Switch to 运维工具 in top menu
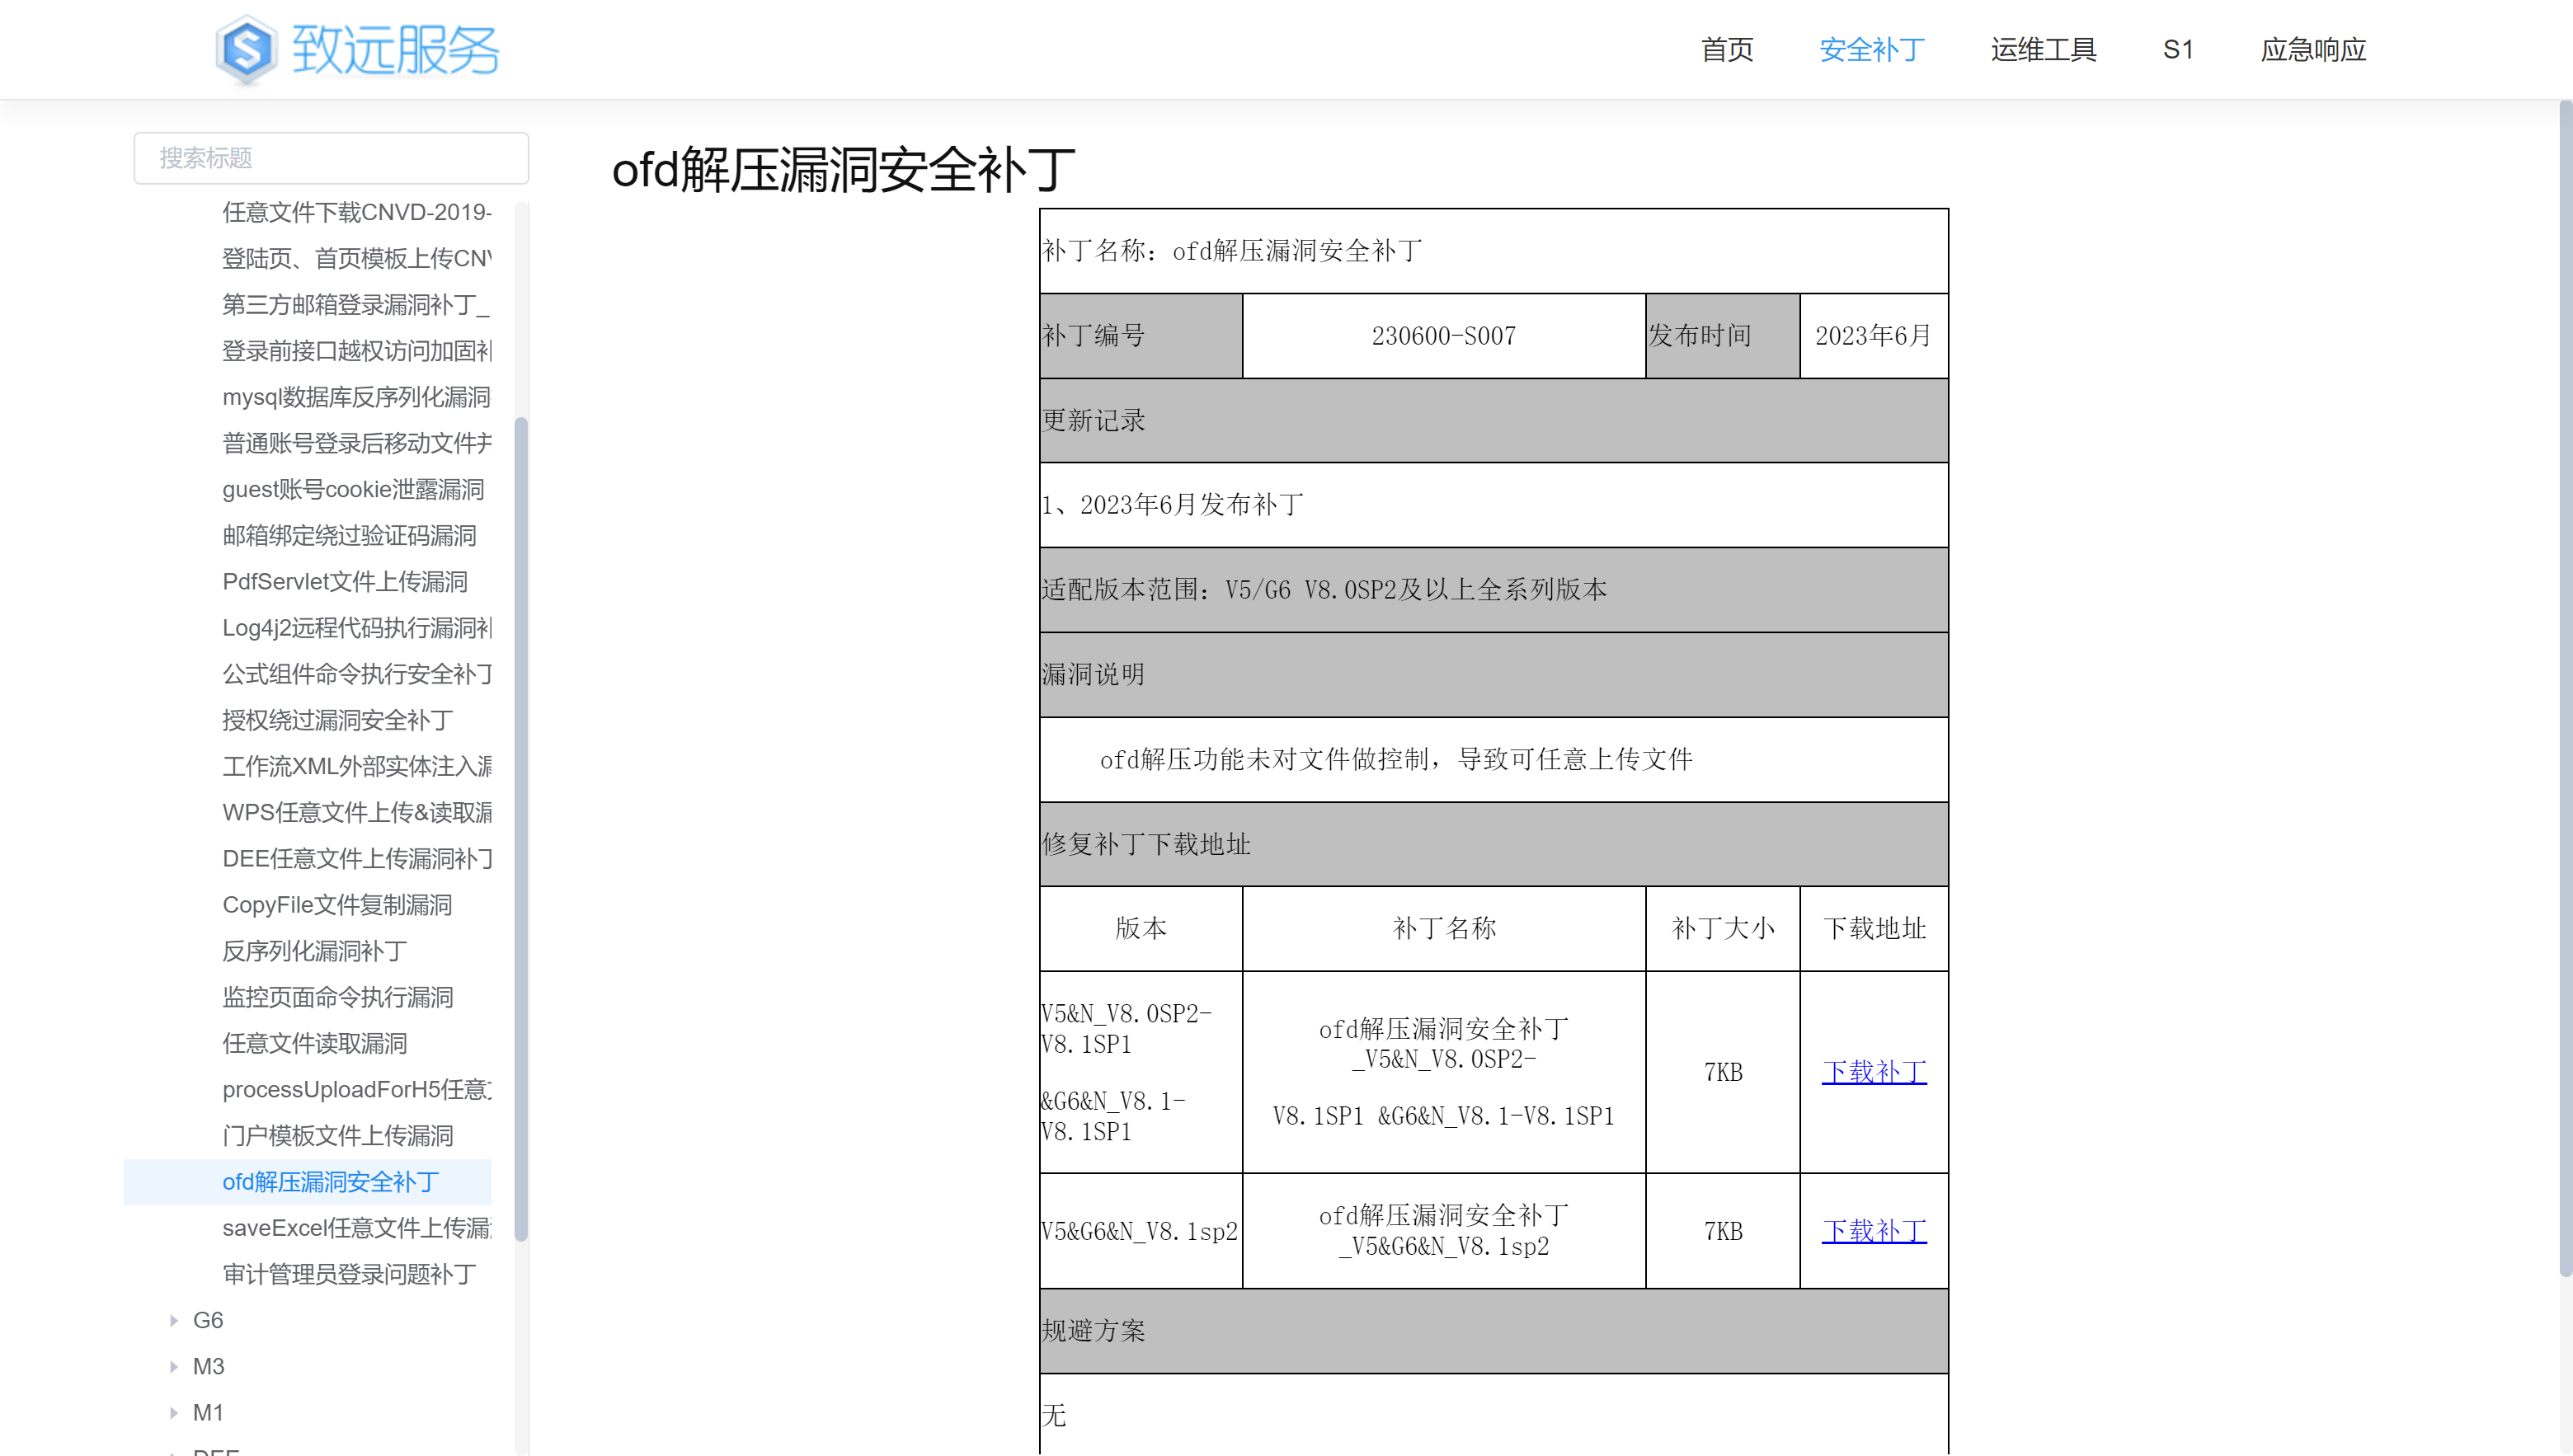The width and height of the screenshot is (2573, 1456). tap(2042, 49)
